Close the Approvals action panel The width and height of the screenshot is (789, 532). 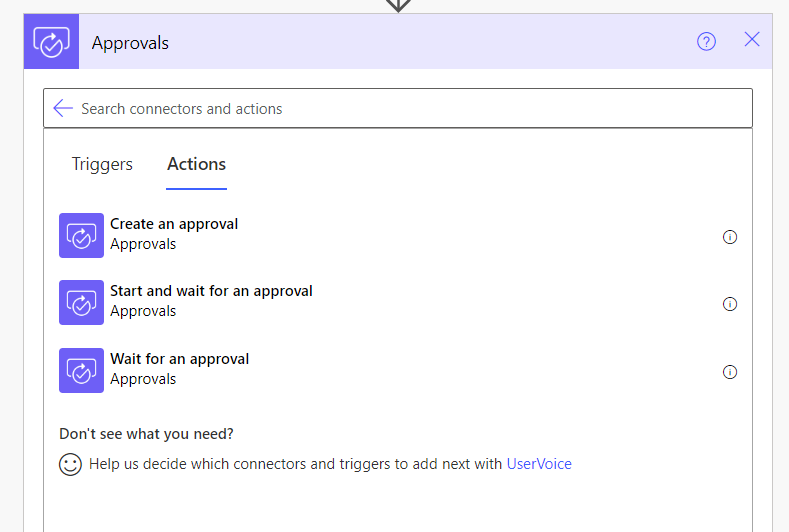752,39
